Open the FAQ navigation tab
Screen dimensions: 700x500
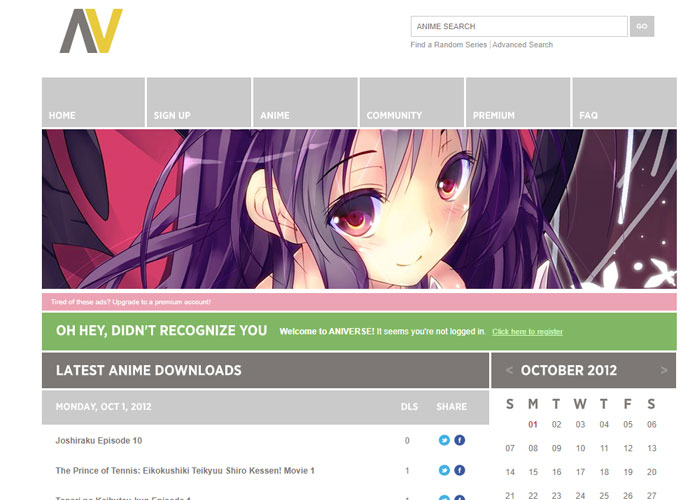625,102
